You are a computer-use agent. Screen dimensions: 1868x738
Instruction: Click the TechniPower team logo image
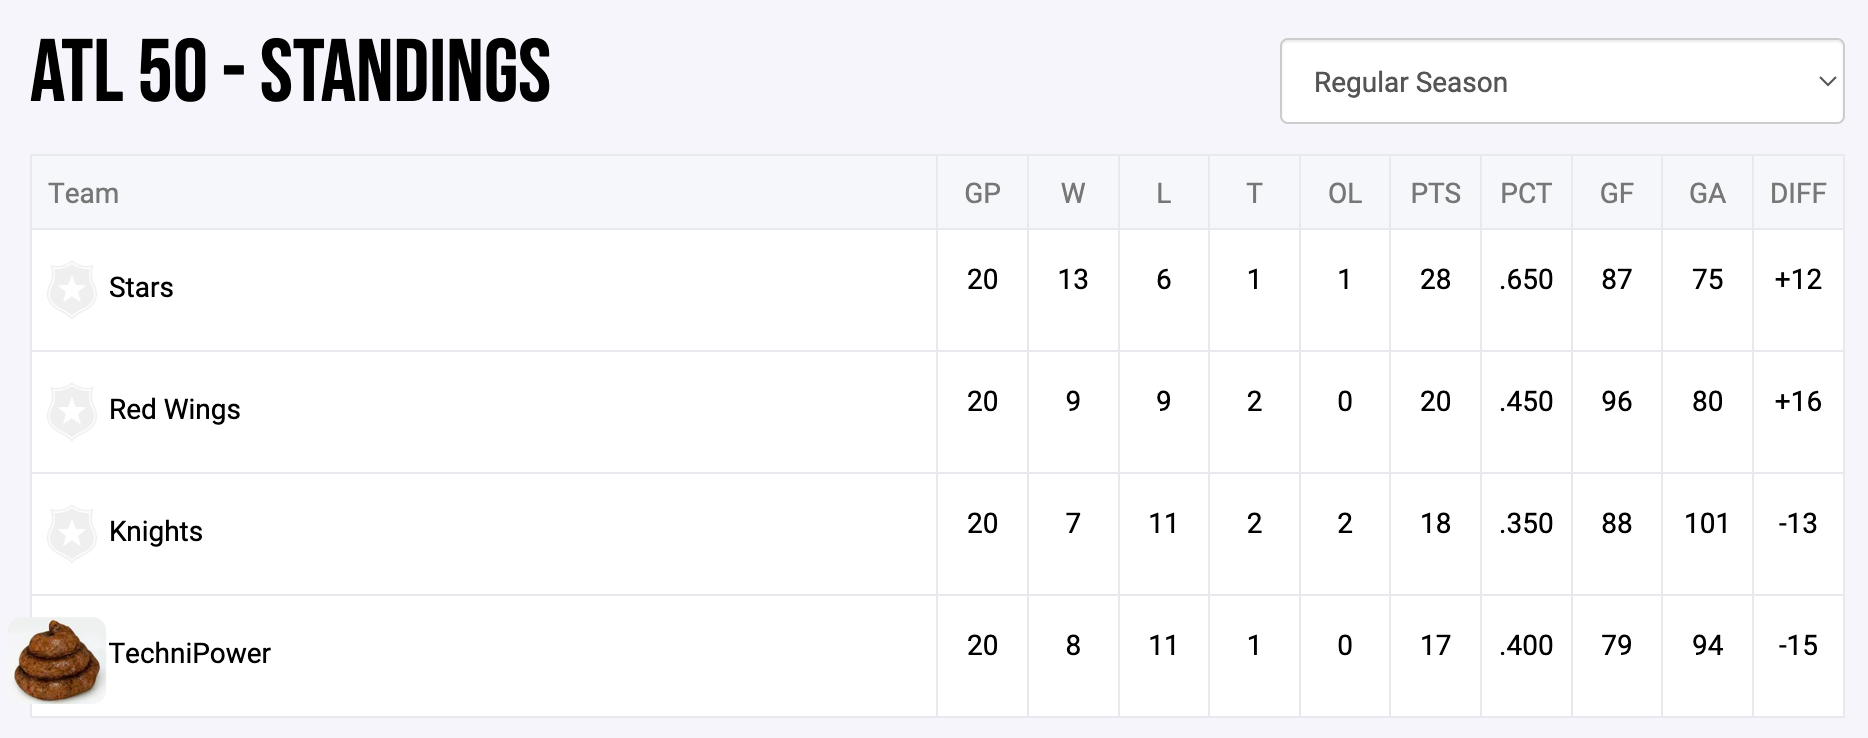[58, 659]
